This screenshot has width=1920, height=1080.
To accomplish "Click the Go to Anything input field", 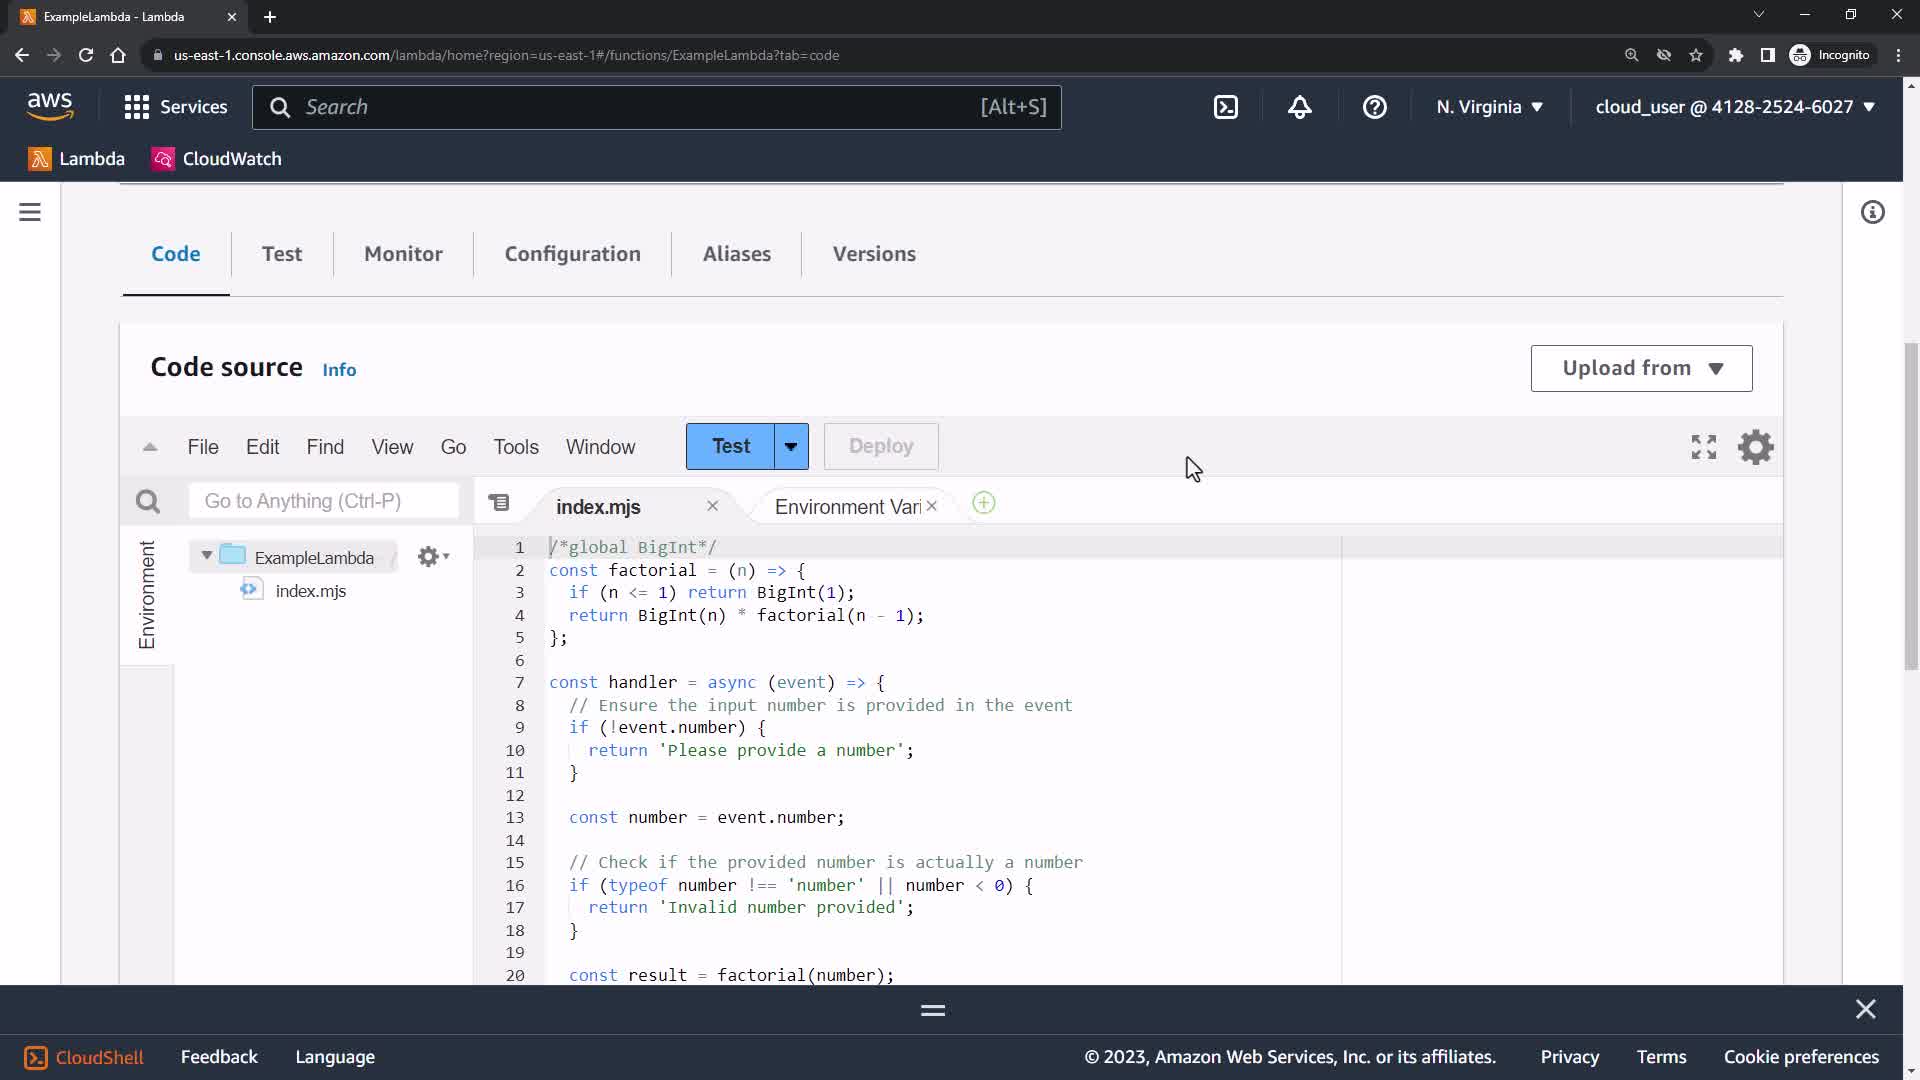I will [x=323, y=501].
